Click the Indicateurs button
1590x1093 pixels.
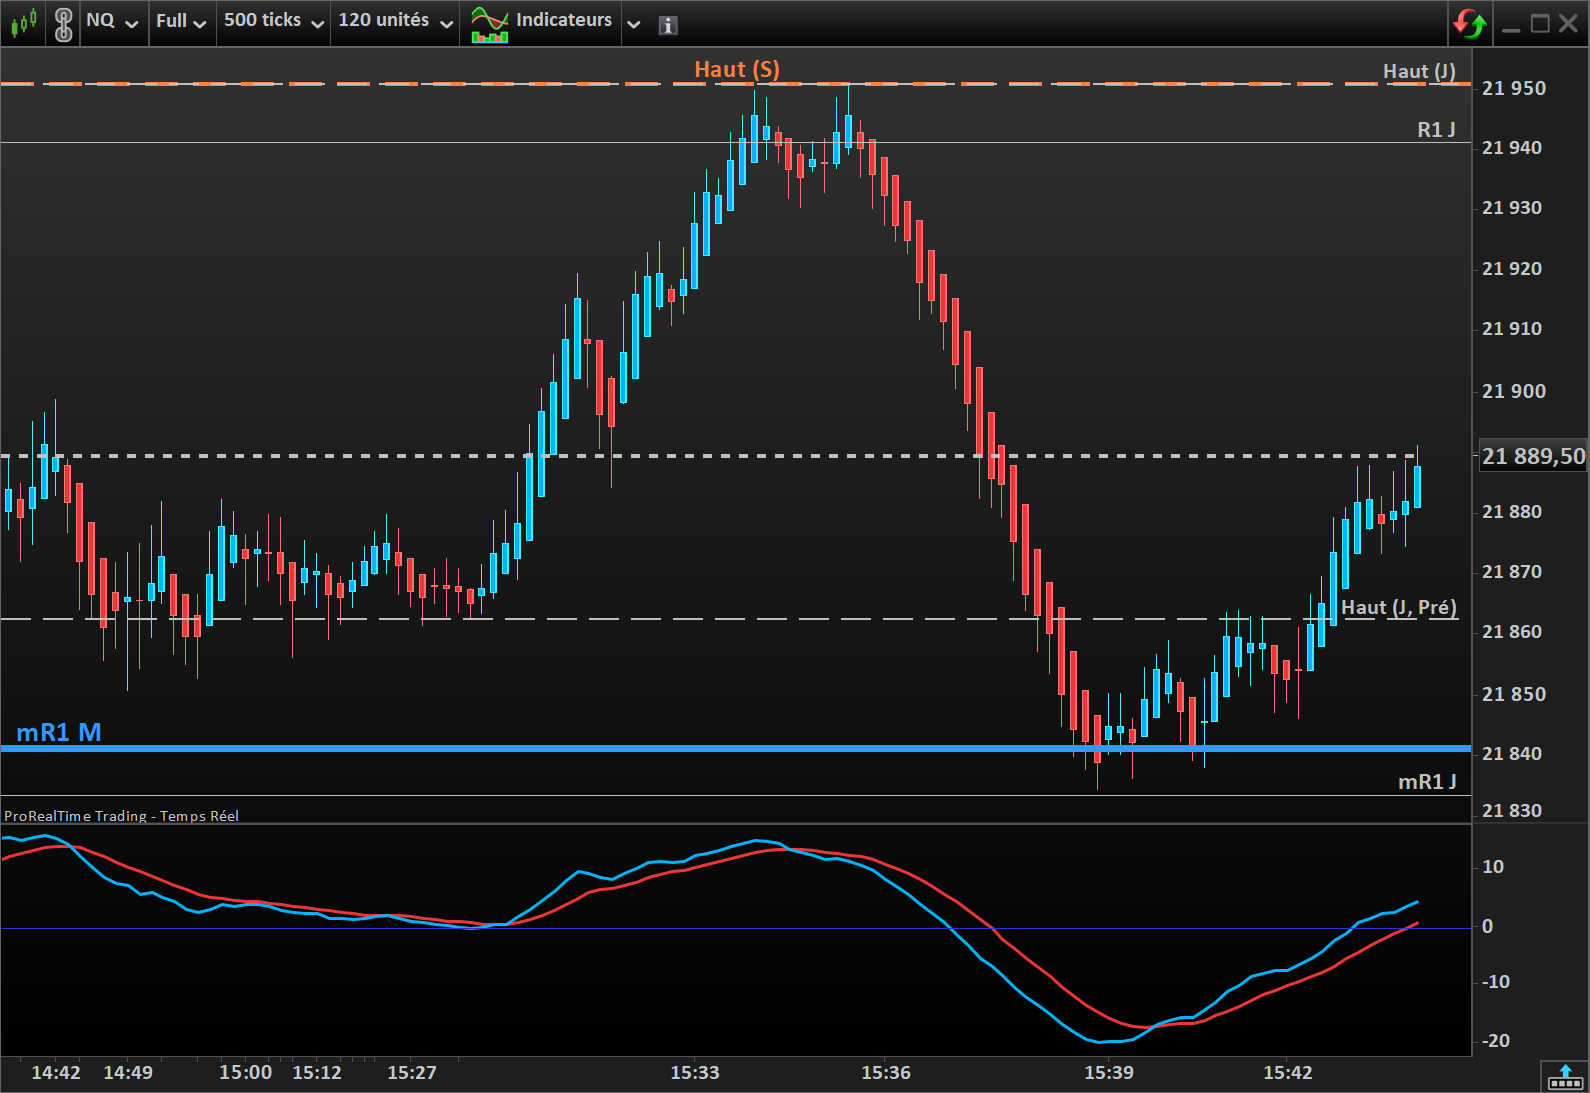pos(541,21)
